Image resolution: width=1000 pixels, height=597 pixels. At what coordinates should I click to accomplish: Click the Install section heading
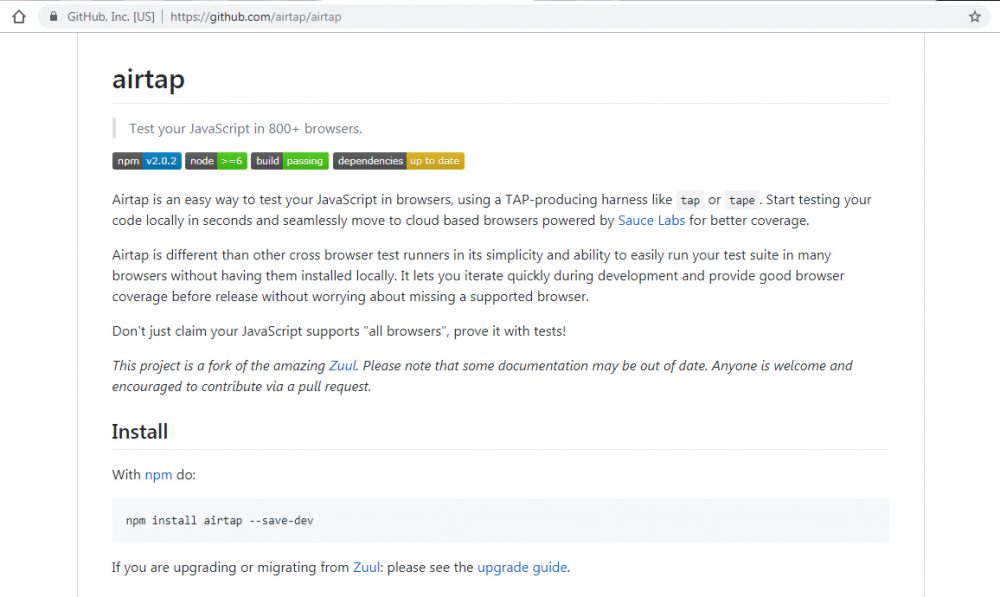pos(139,432)
